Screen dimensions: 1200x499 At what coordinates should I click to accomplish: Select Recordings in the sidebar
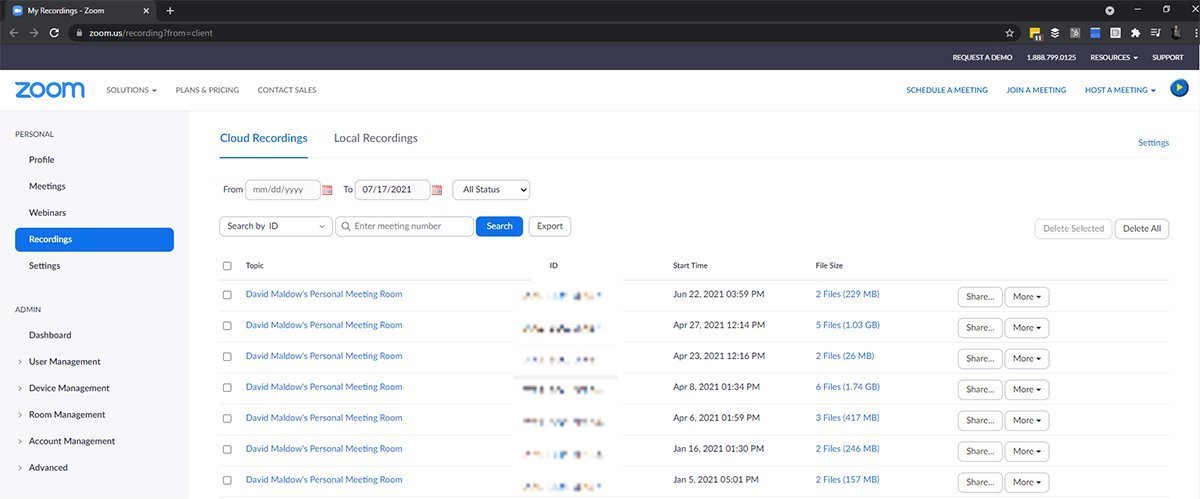94,239
